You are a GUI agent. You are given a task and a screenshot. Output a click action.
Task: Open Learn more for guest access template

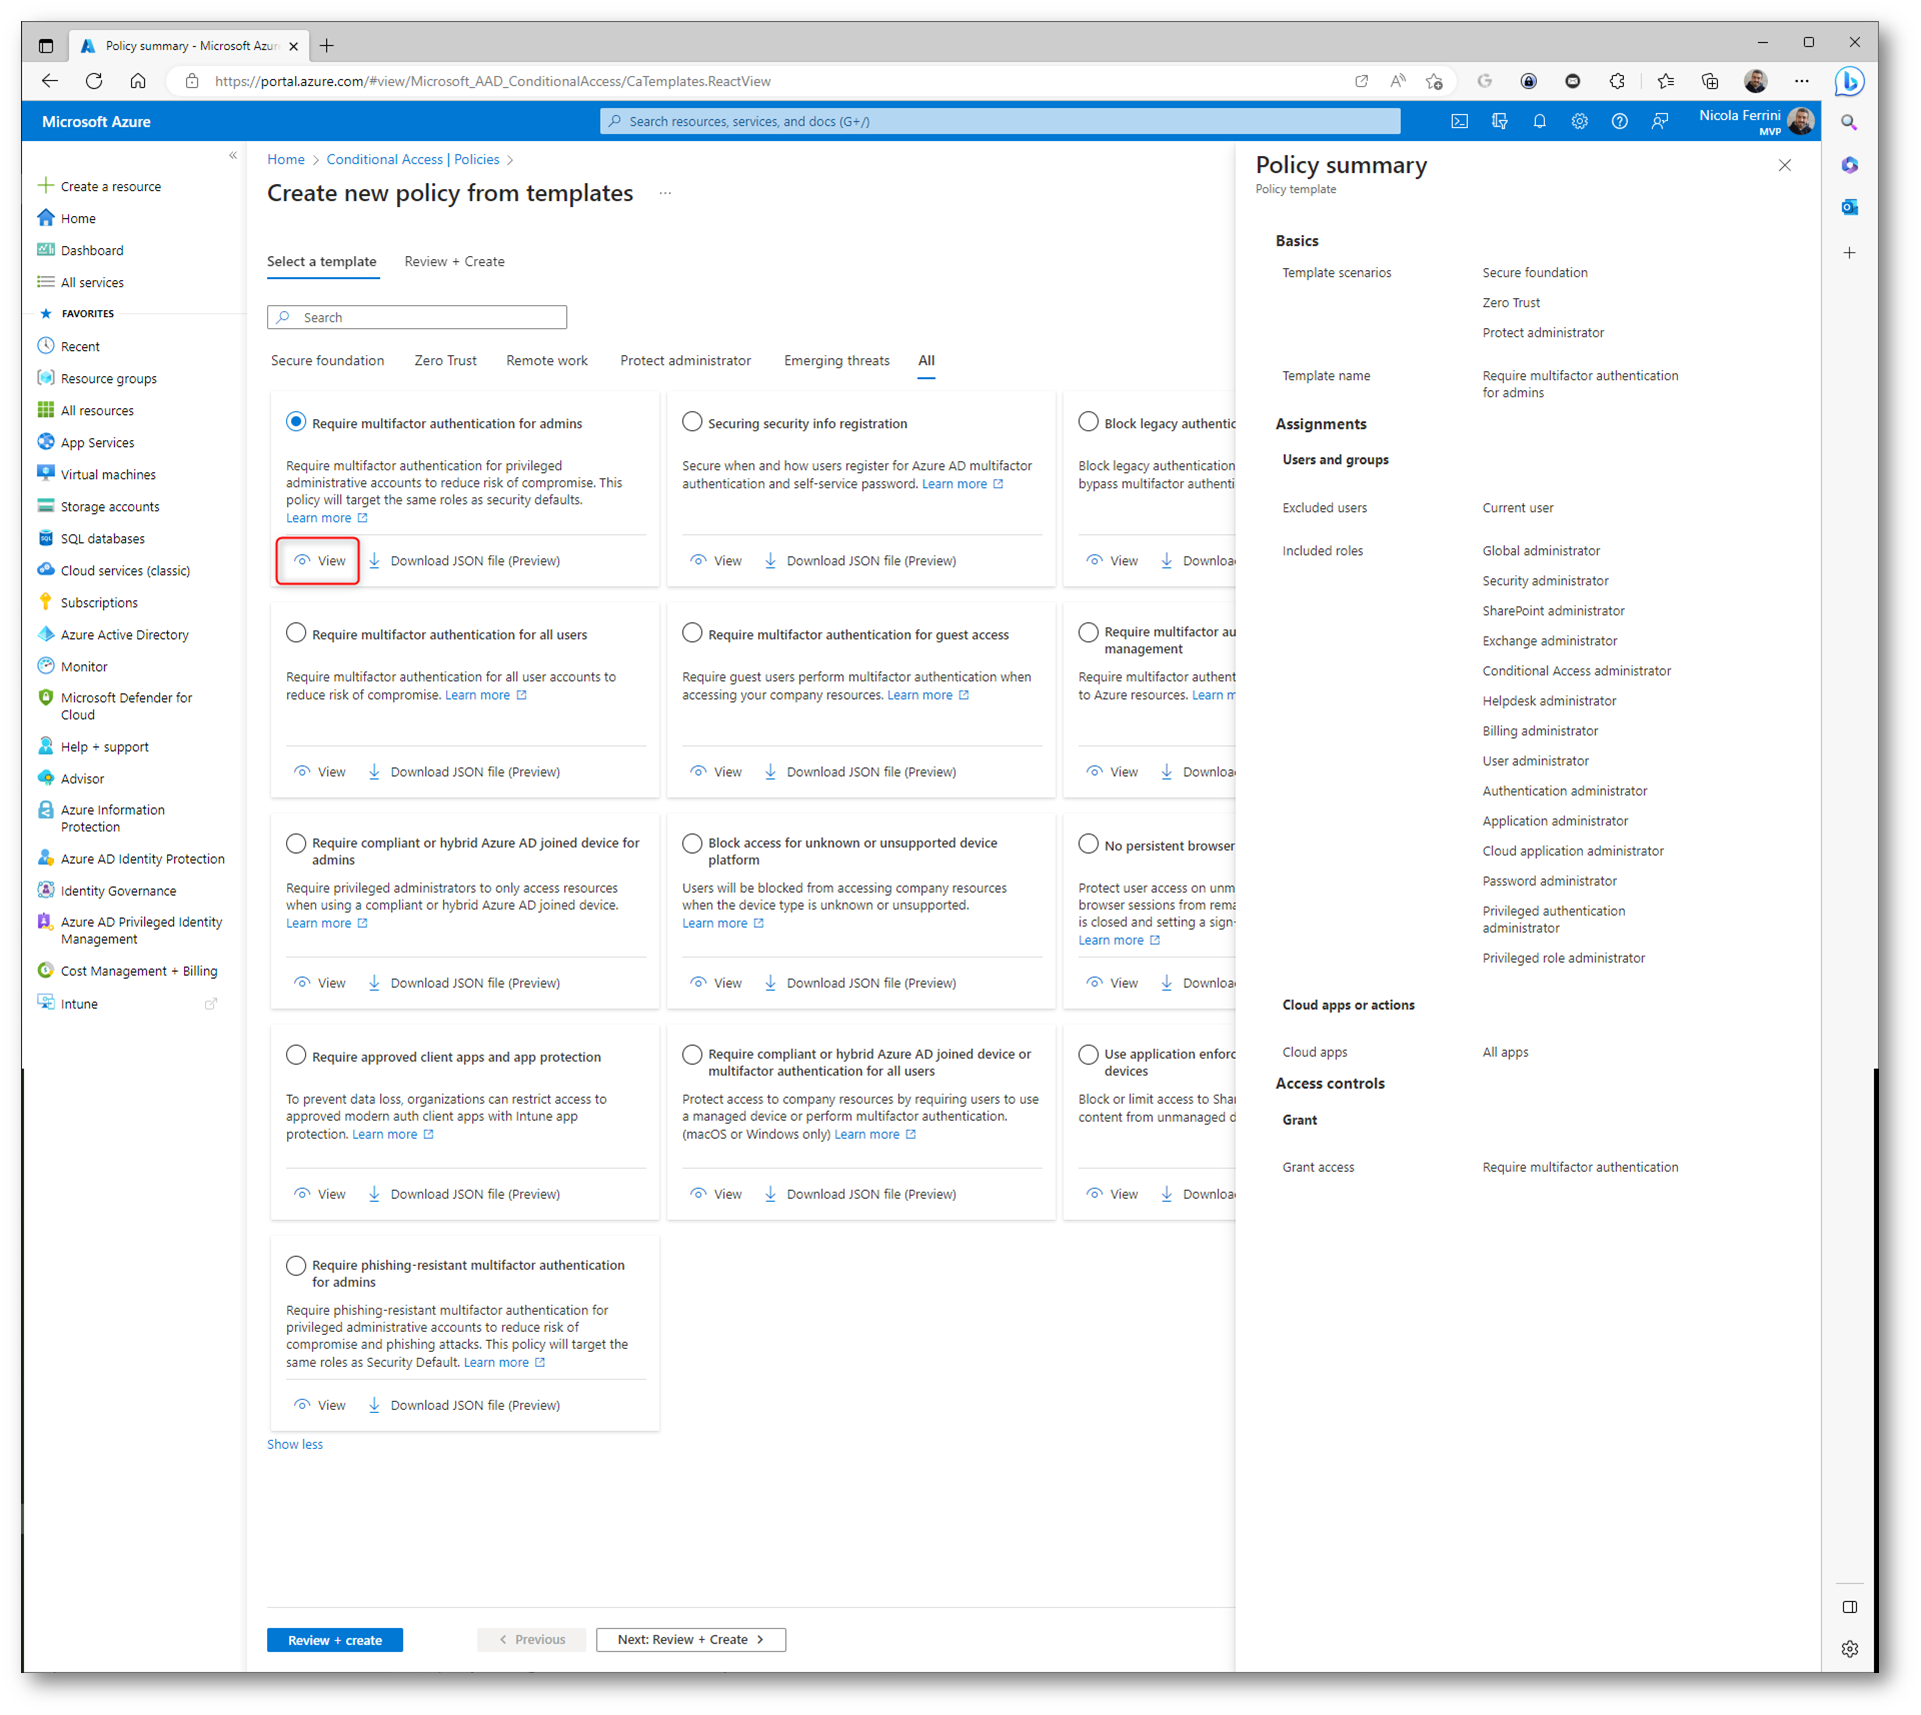coord(927,695)
